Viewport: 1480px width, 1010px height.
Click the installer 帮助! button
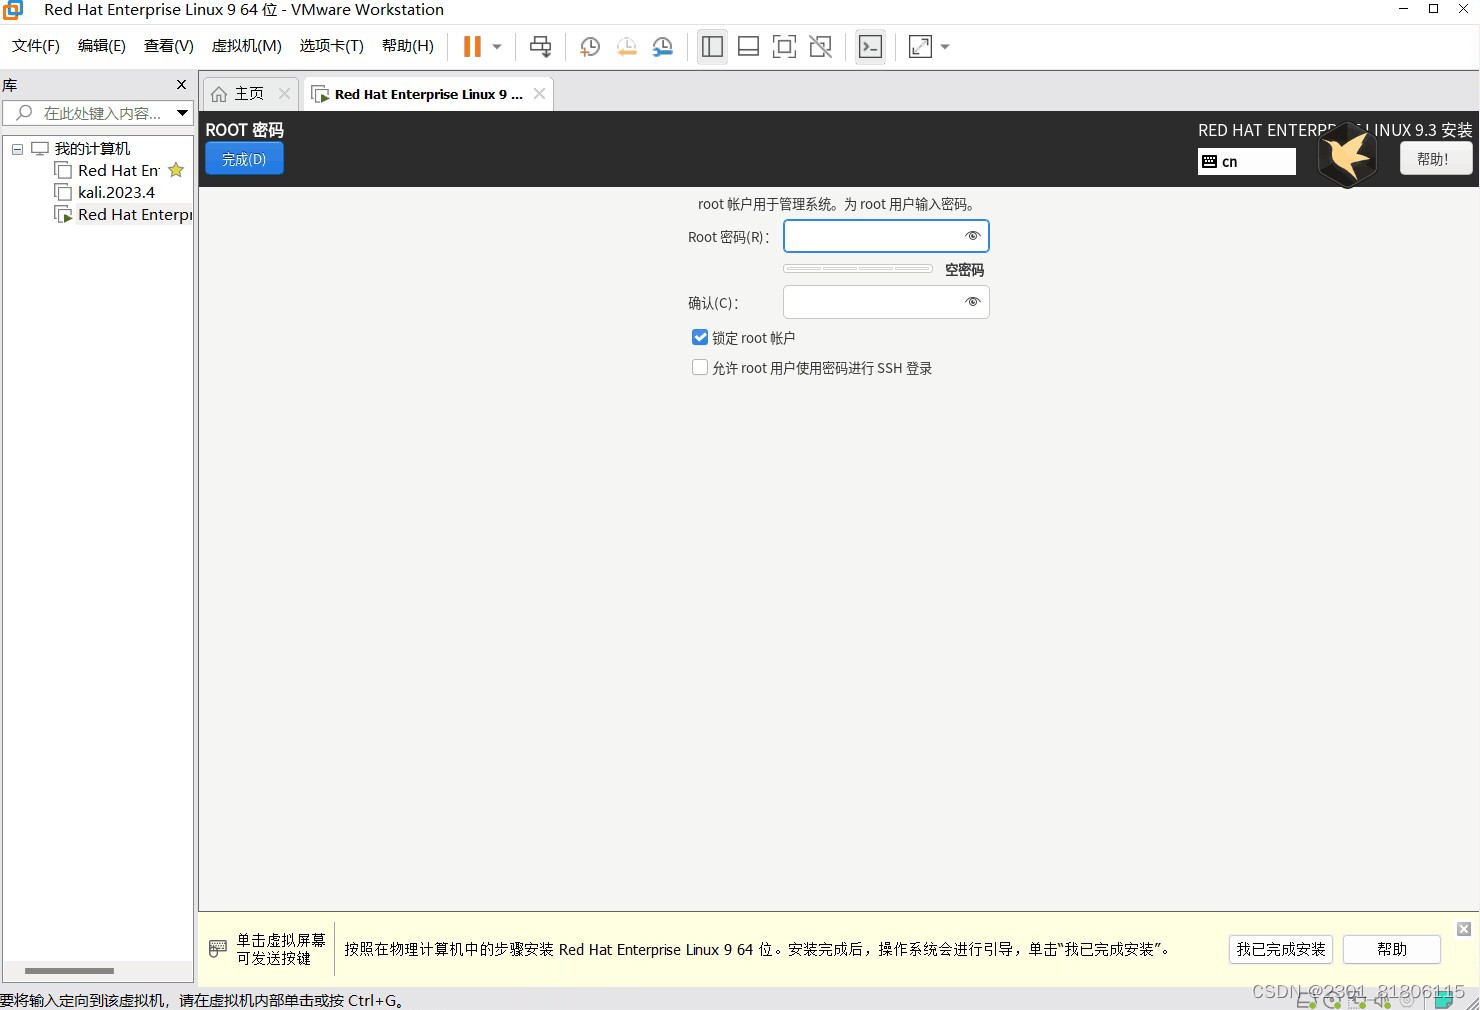click(x=1435, y=158)
